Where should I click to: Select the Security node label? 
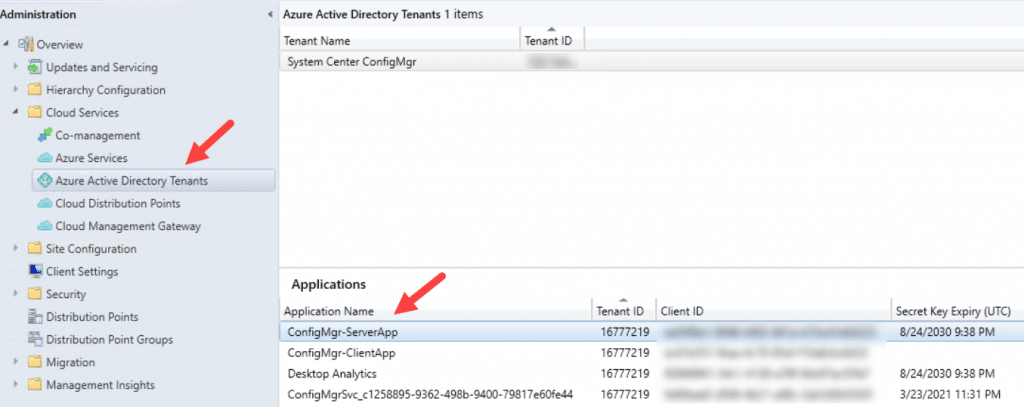coord(66,294)
